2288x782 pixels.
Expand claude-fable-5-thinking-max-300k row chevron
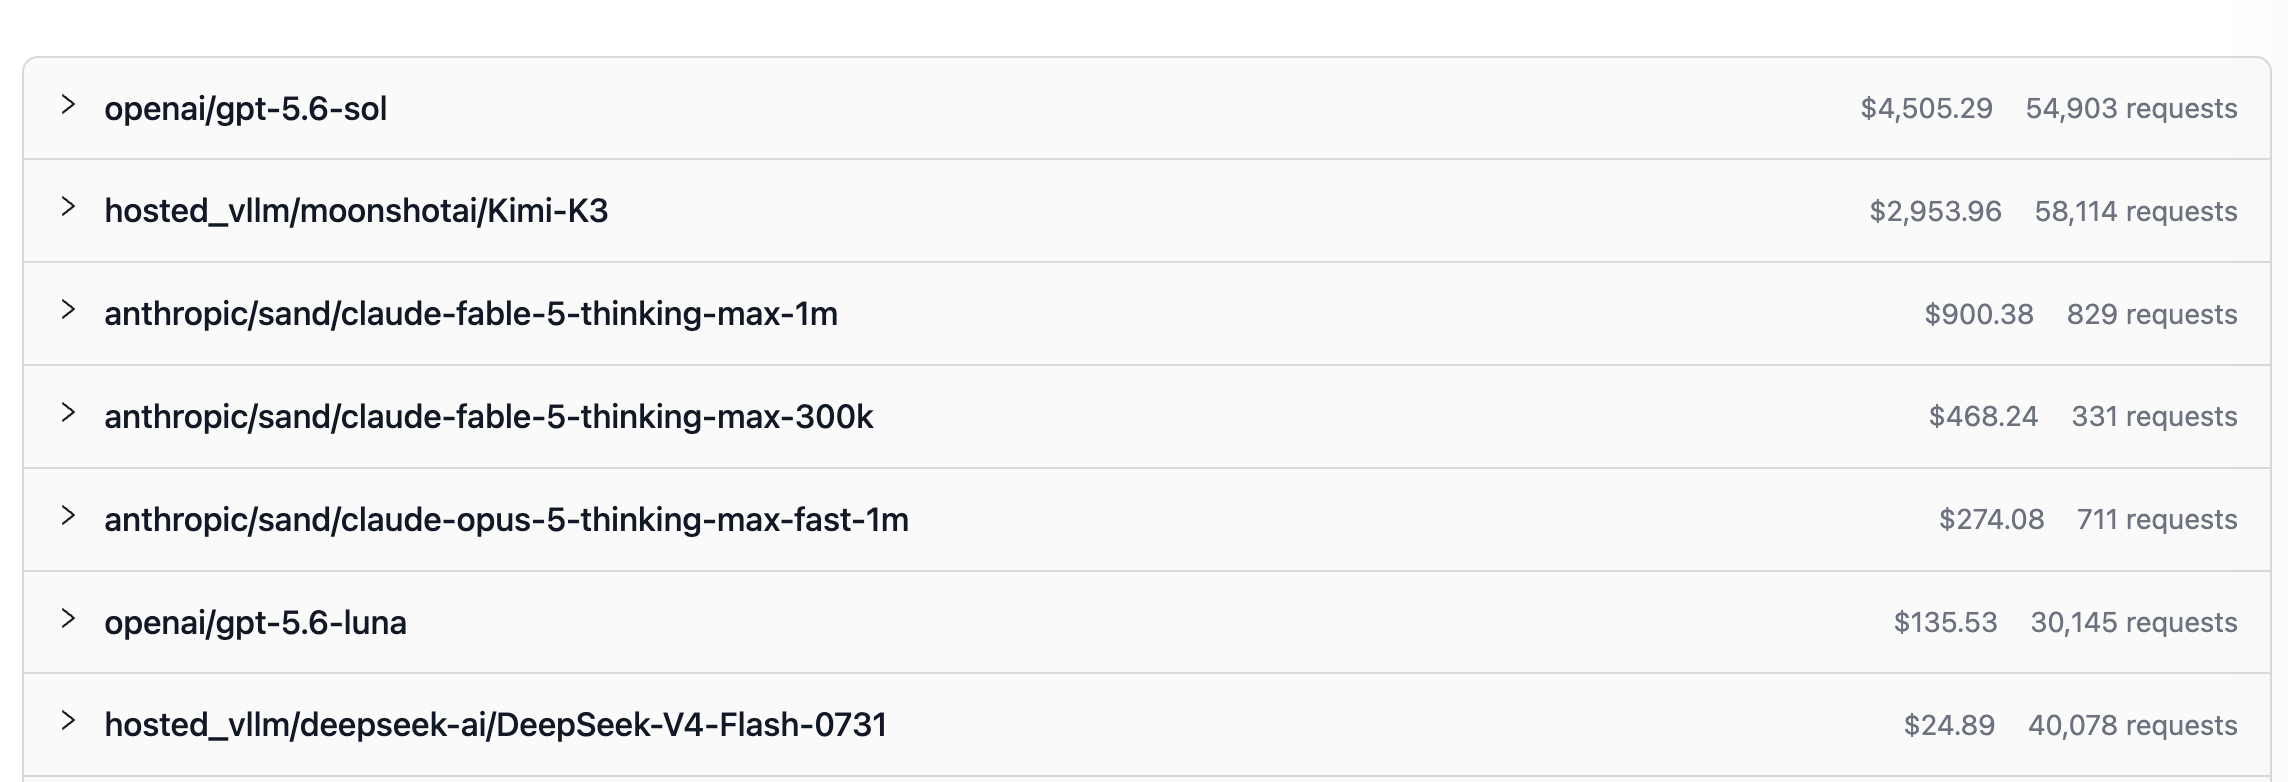(68, 412)
